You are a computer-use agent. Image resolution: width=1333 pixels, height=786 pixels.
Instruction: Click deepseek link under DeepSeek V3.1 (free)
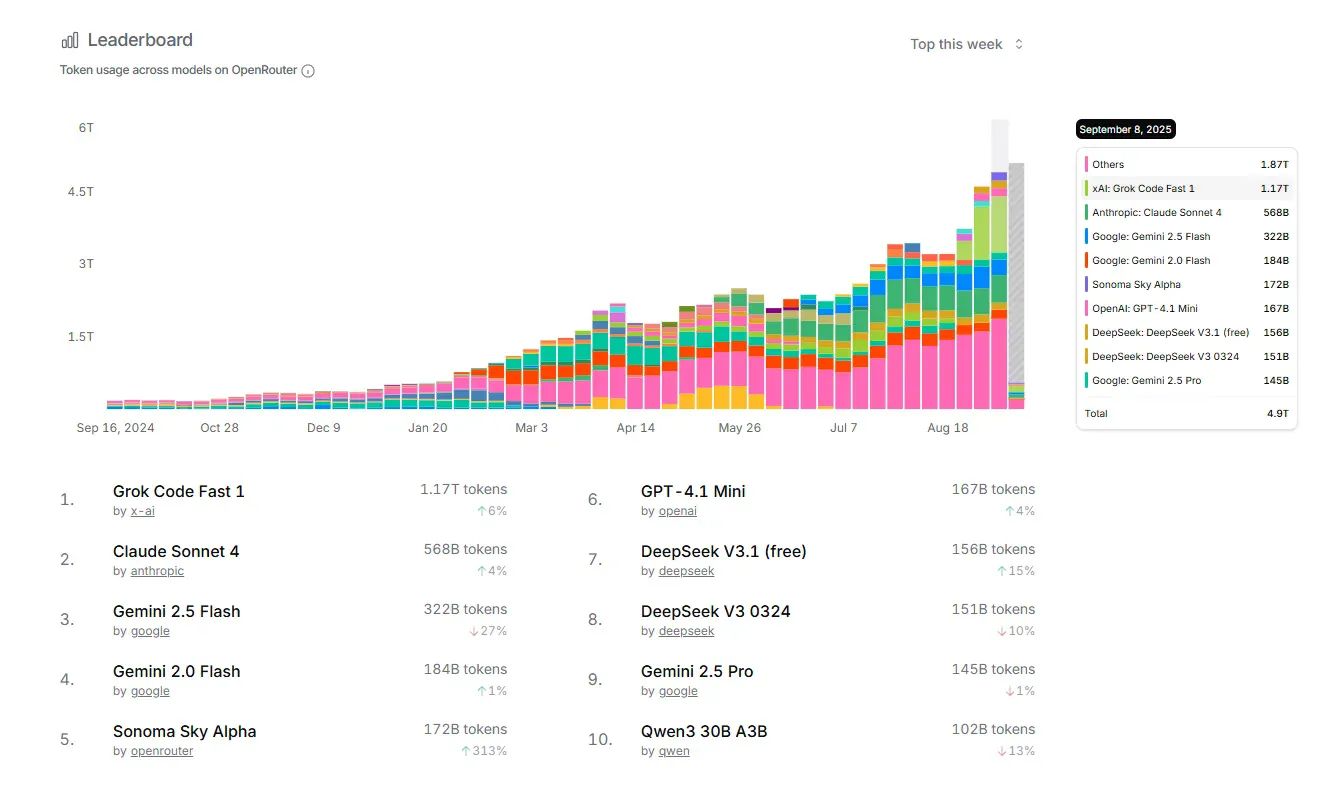click(687, 571)
